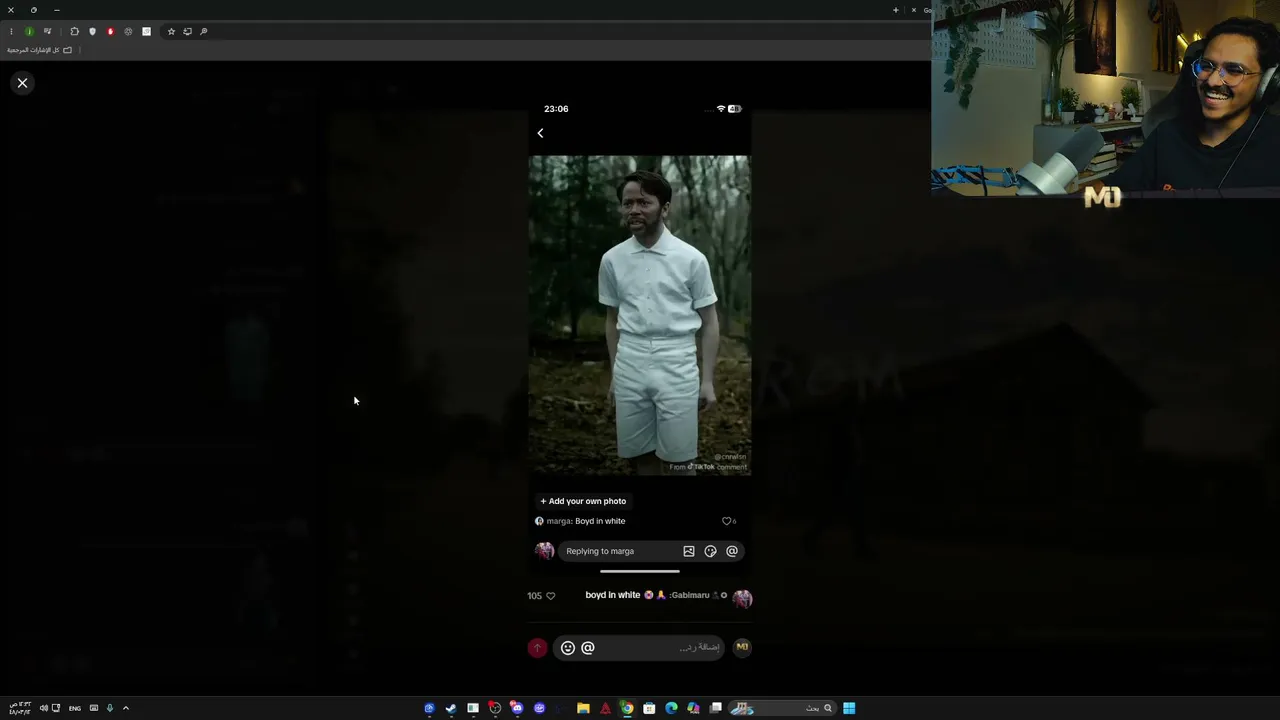Open the media controls icon in Chrome toolbar
The width and height of the screenshot is (1280, 720).
click(x=47, y=31)
